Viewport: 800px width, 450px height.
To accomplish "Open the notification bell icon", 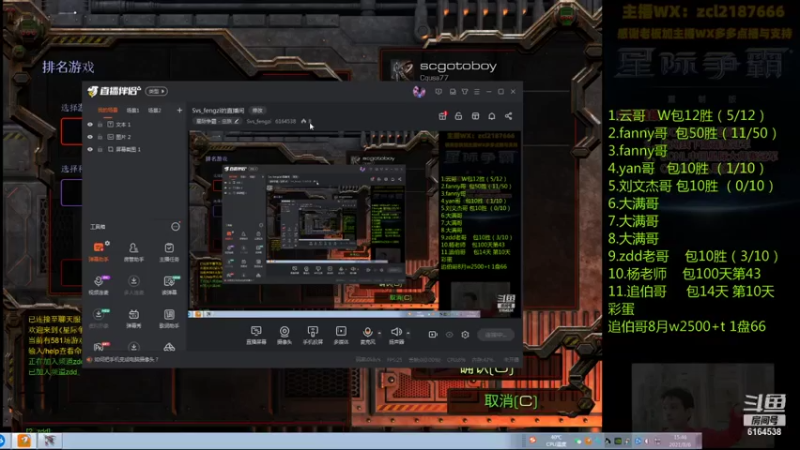I will coord(492,116).
